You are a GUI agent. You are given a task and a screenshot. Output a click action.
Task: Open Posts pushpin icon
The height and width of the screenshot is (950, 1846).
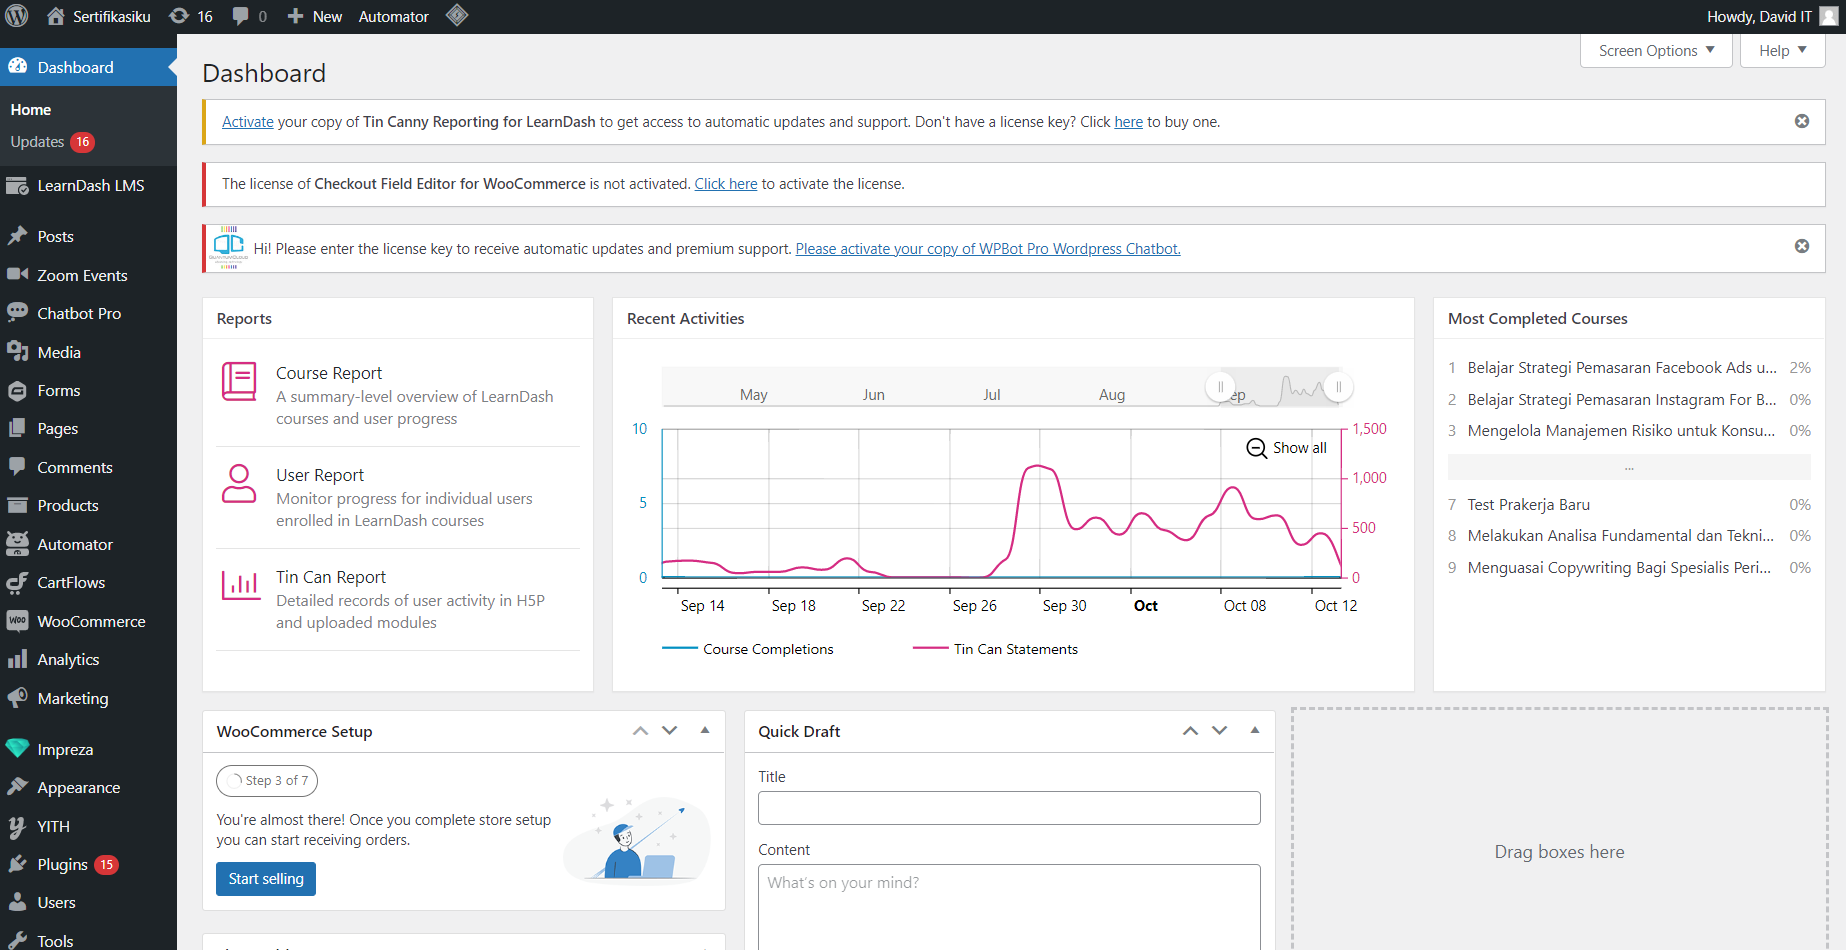pos(17,236)
